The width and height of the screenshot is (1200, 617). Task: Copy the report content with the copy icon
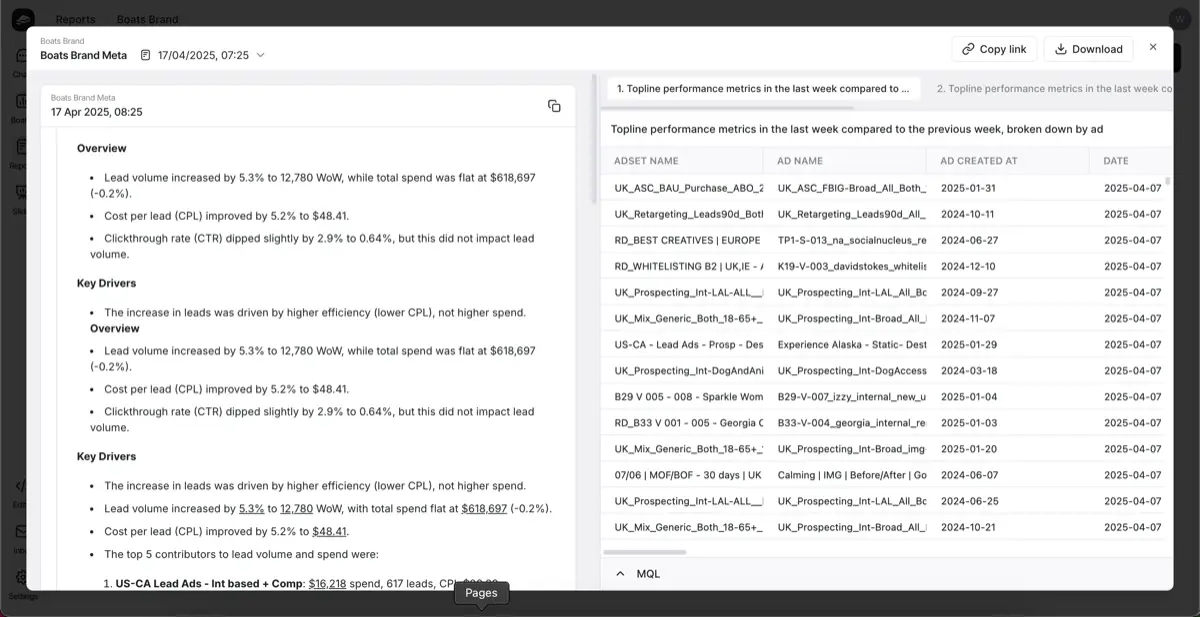[554, 106]
